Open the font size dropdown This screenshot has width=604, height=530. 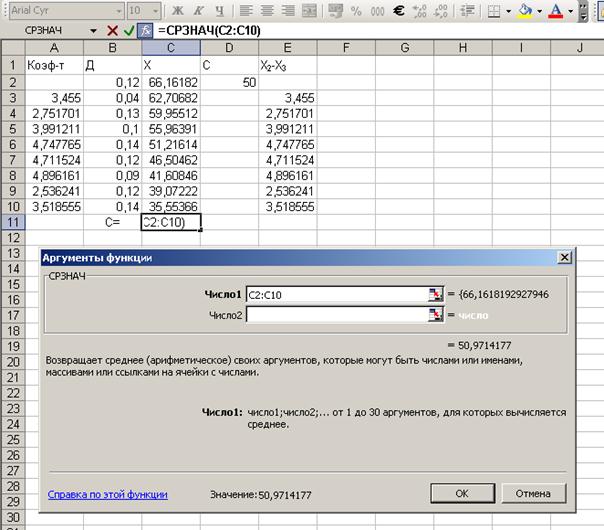(155, 11)
